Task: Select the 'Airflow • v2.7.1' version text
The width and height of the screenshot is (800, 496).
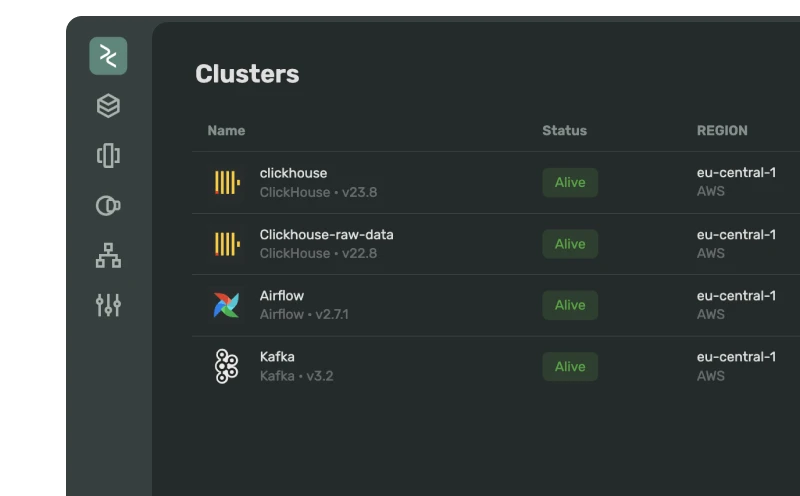Action: [x=304, y=314]
